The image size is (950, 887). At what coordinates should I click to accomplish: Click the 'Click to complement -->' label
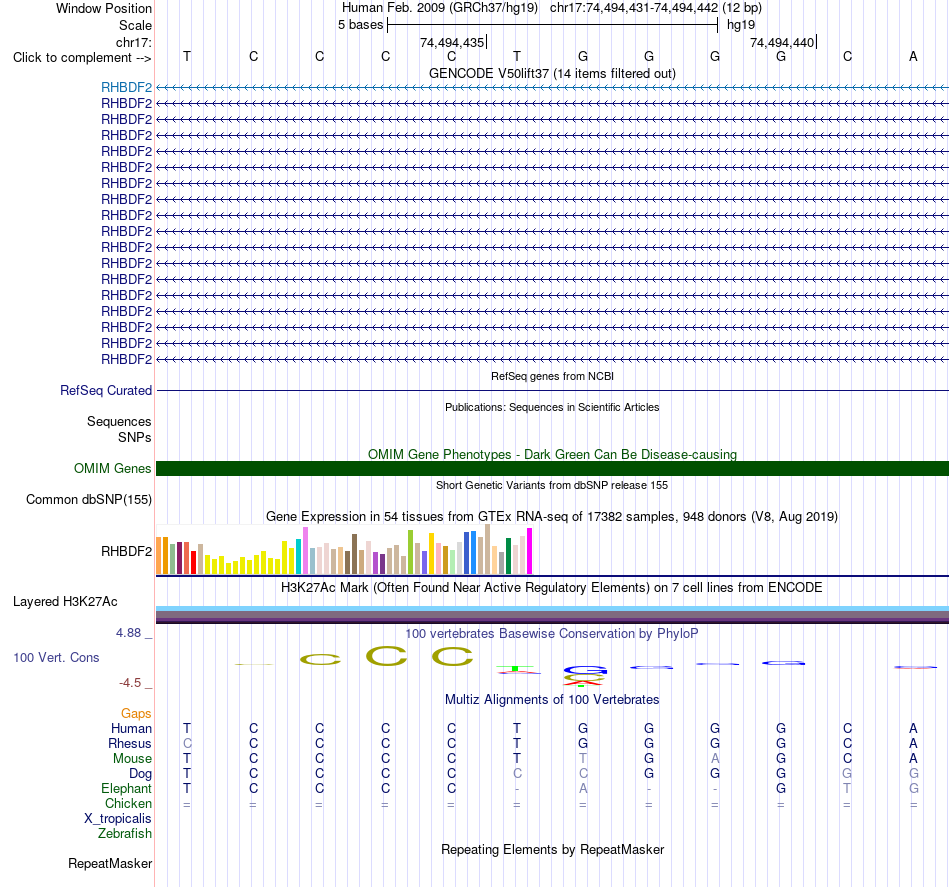[82, 58]
